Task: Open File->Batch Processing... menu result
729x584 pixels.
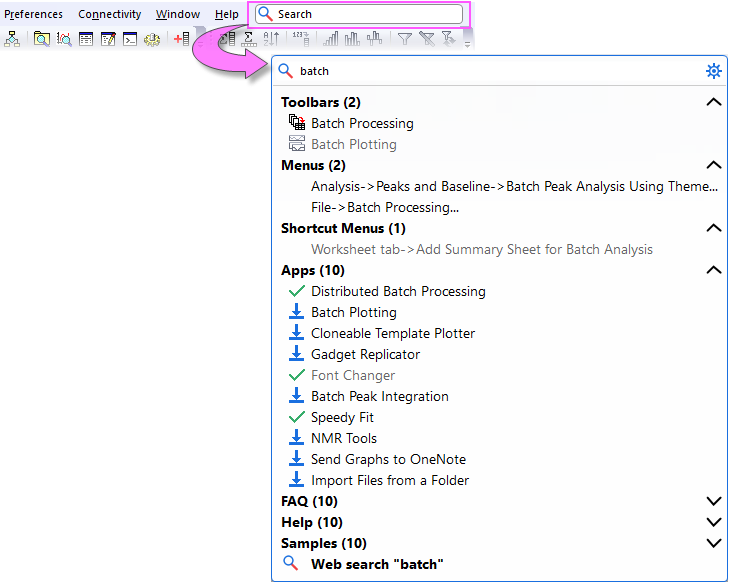Action: pyautogui.click(x=385, y=207)
